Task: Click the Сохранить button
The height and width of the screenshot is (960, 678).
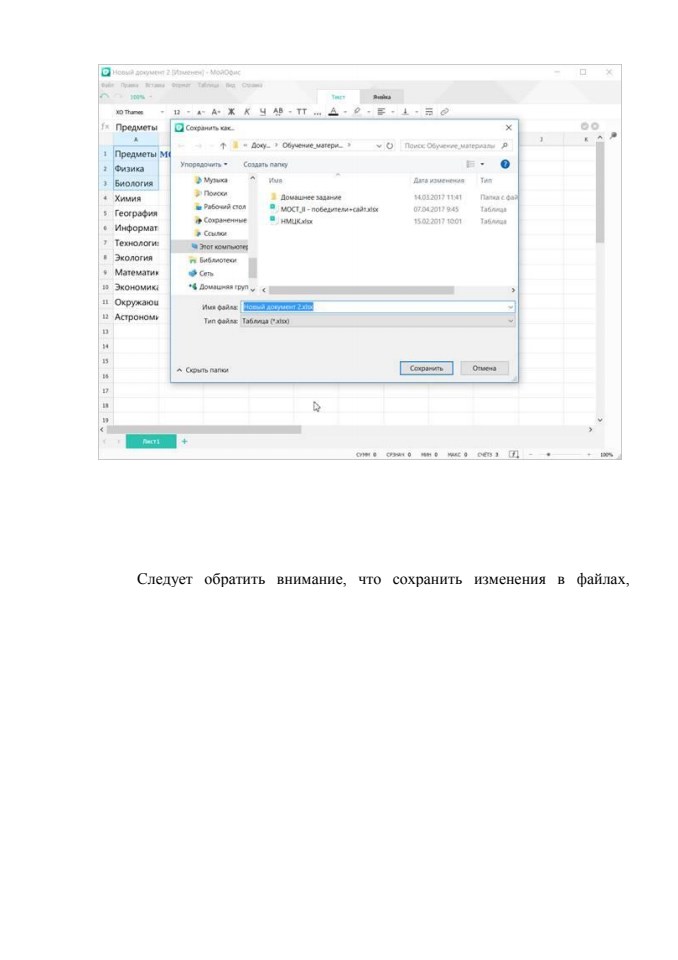Action: tap(426, 368)
